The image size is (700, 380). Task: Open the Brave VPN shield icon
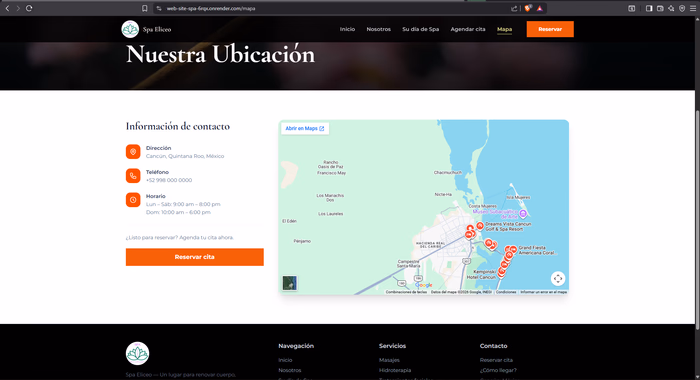pos(682,8)
